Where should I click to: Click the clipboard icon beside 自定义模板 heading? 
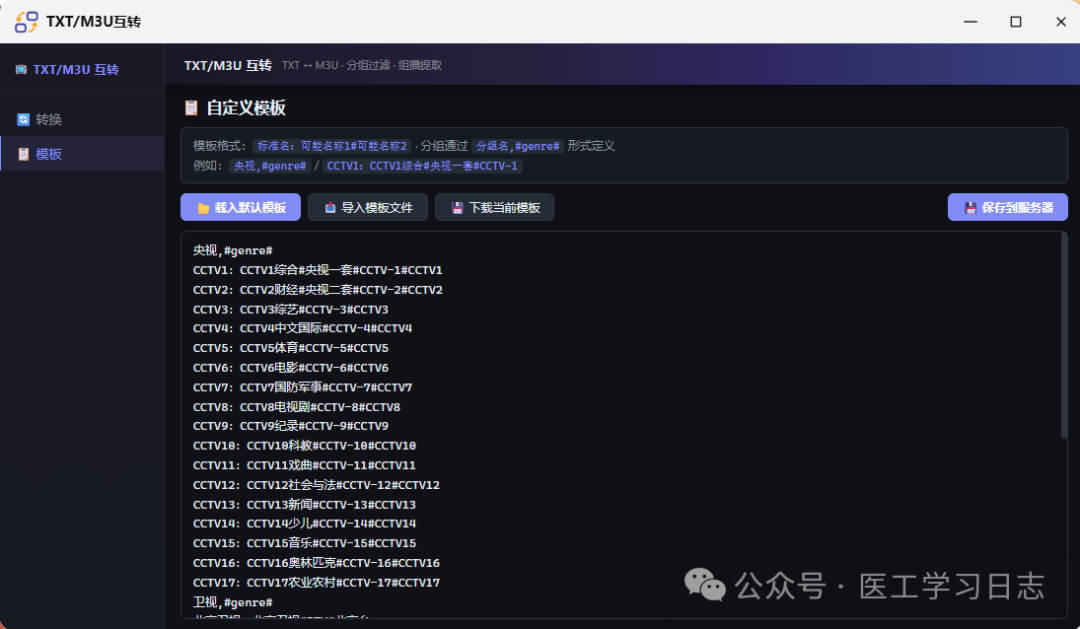(190, 107)
